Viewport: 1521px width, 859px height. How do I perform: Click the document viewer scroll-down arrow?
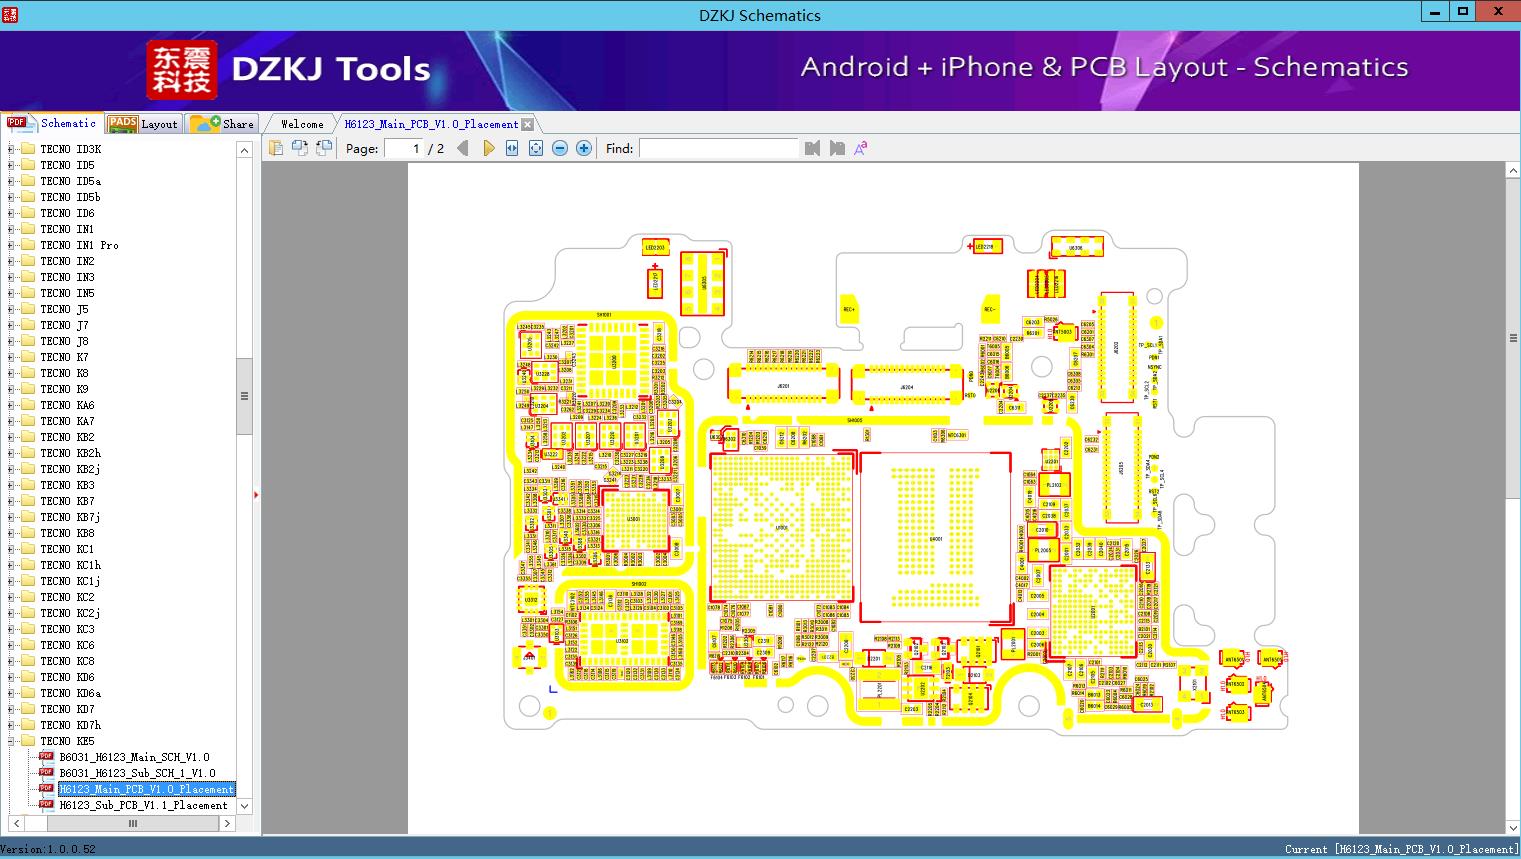1513,827
